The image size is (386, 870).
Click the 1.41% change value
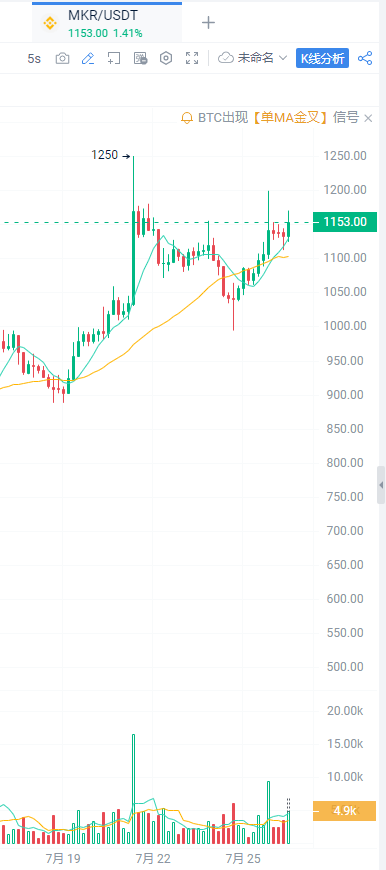128,33
